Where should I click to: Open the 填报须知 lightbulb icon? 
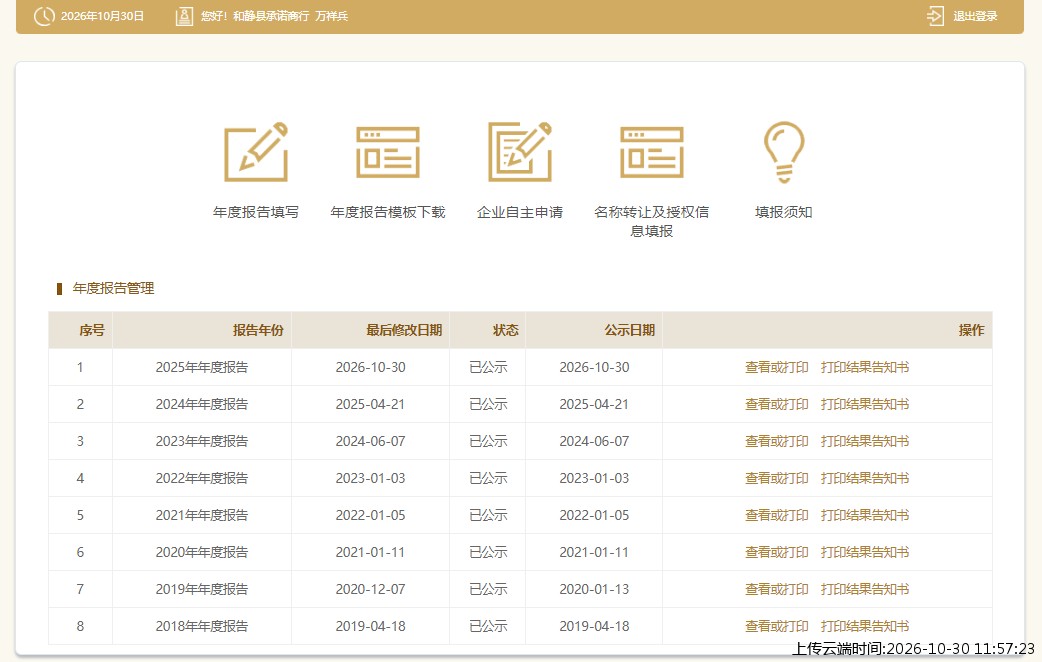point(783,152)
